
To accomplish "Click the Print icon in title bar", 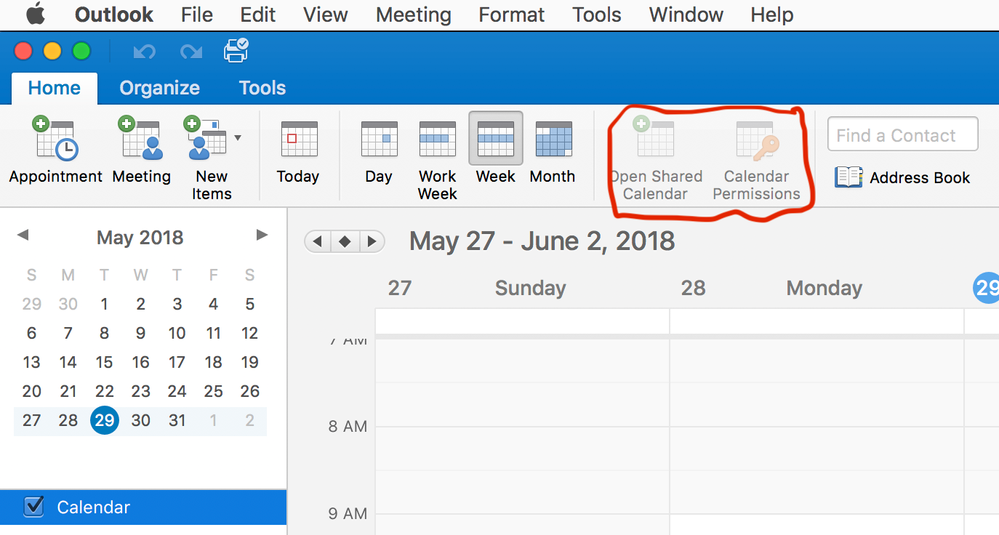I will point(236,50).
